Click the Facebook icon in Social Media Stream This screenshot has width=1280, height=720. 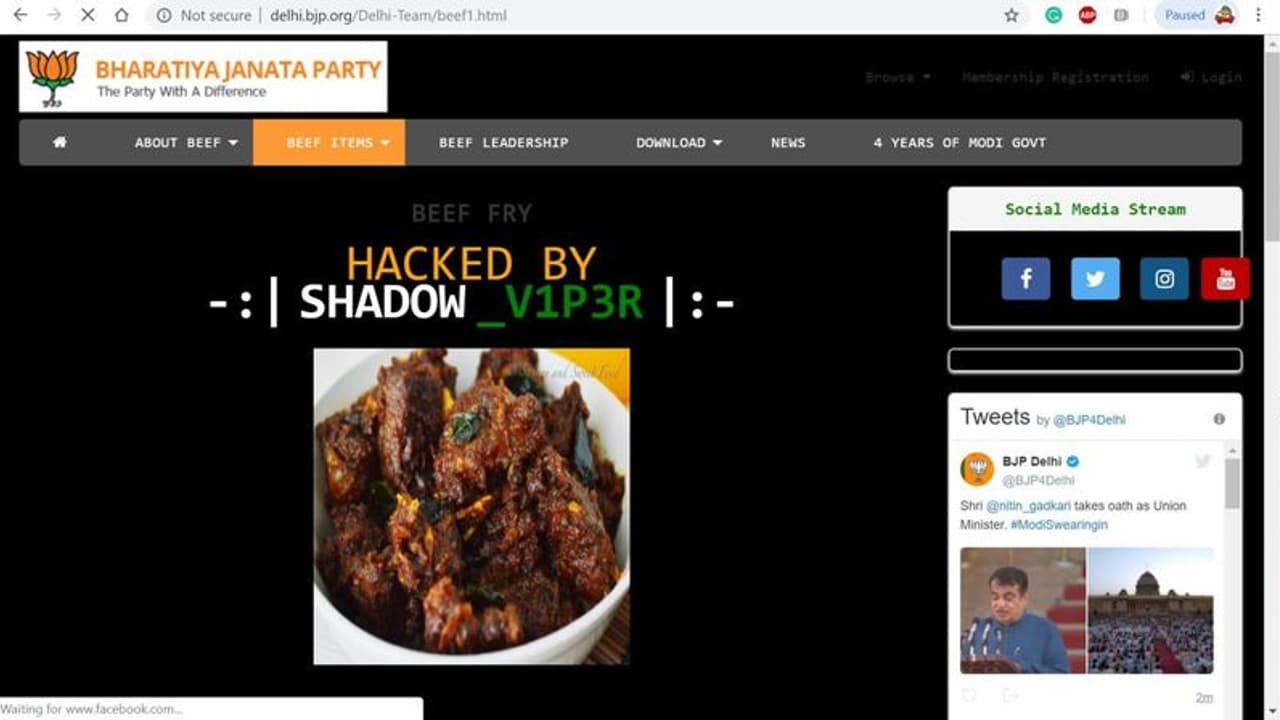coord(1026,279)
